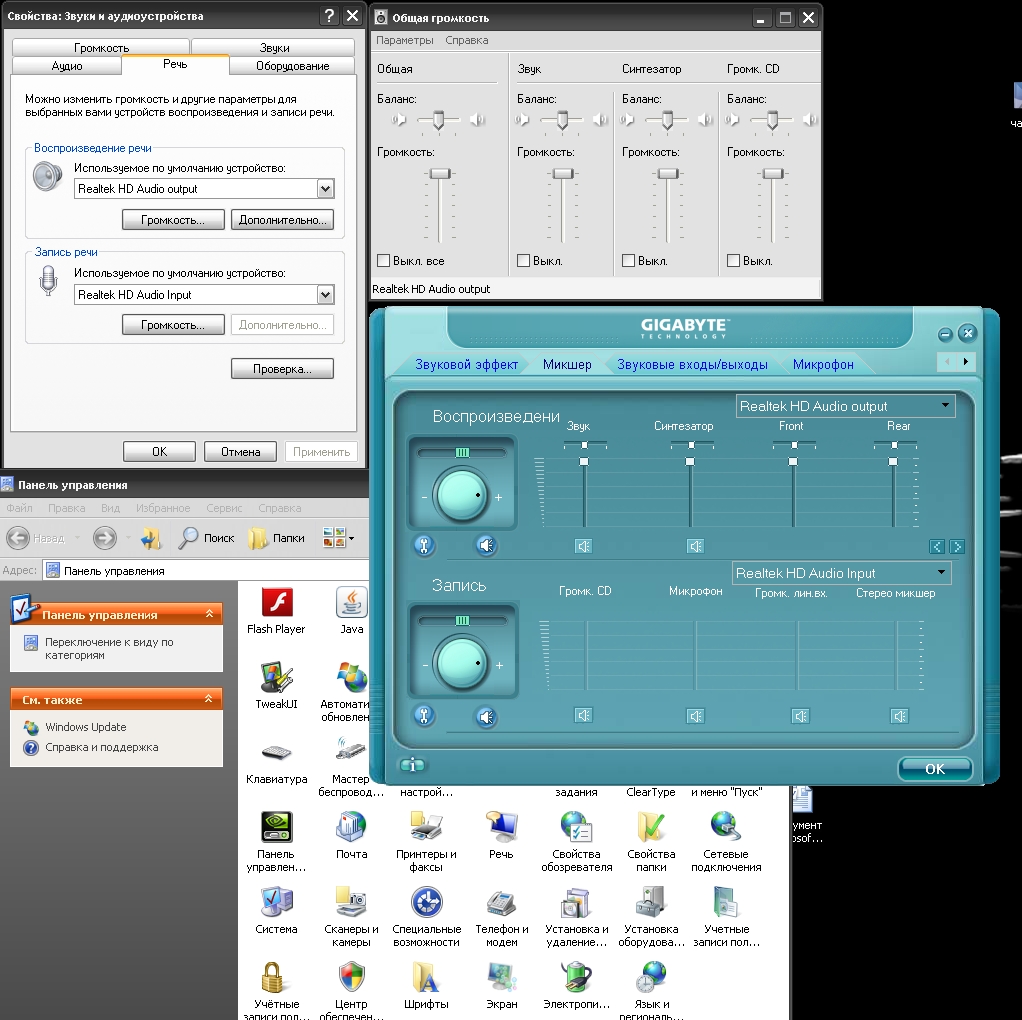
Task: Open the Windows Update link
Action: click(85, 727)
